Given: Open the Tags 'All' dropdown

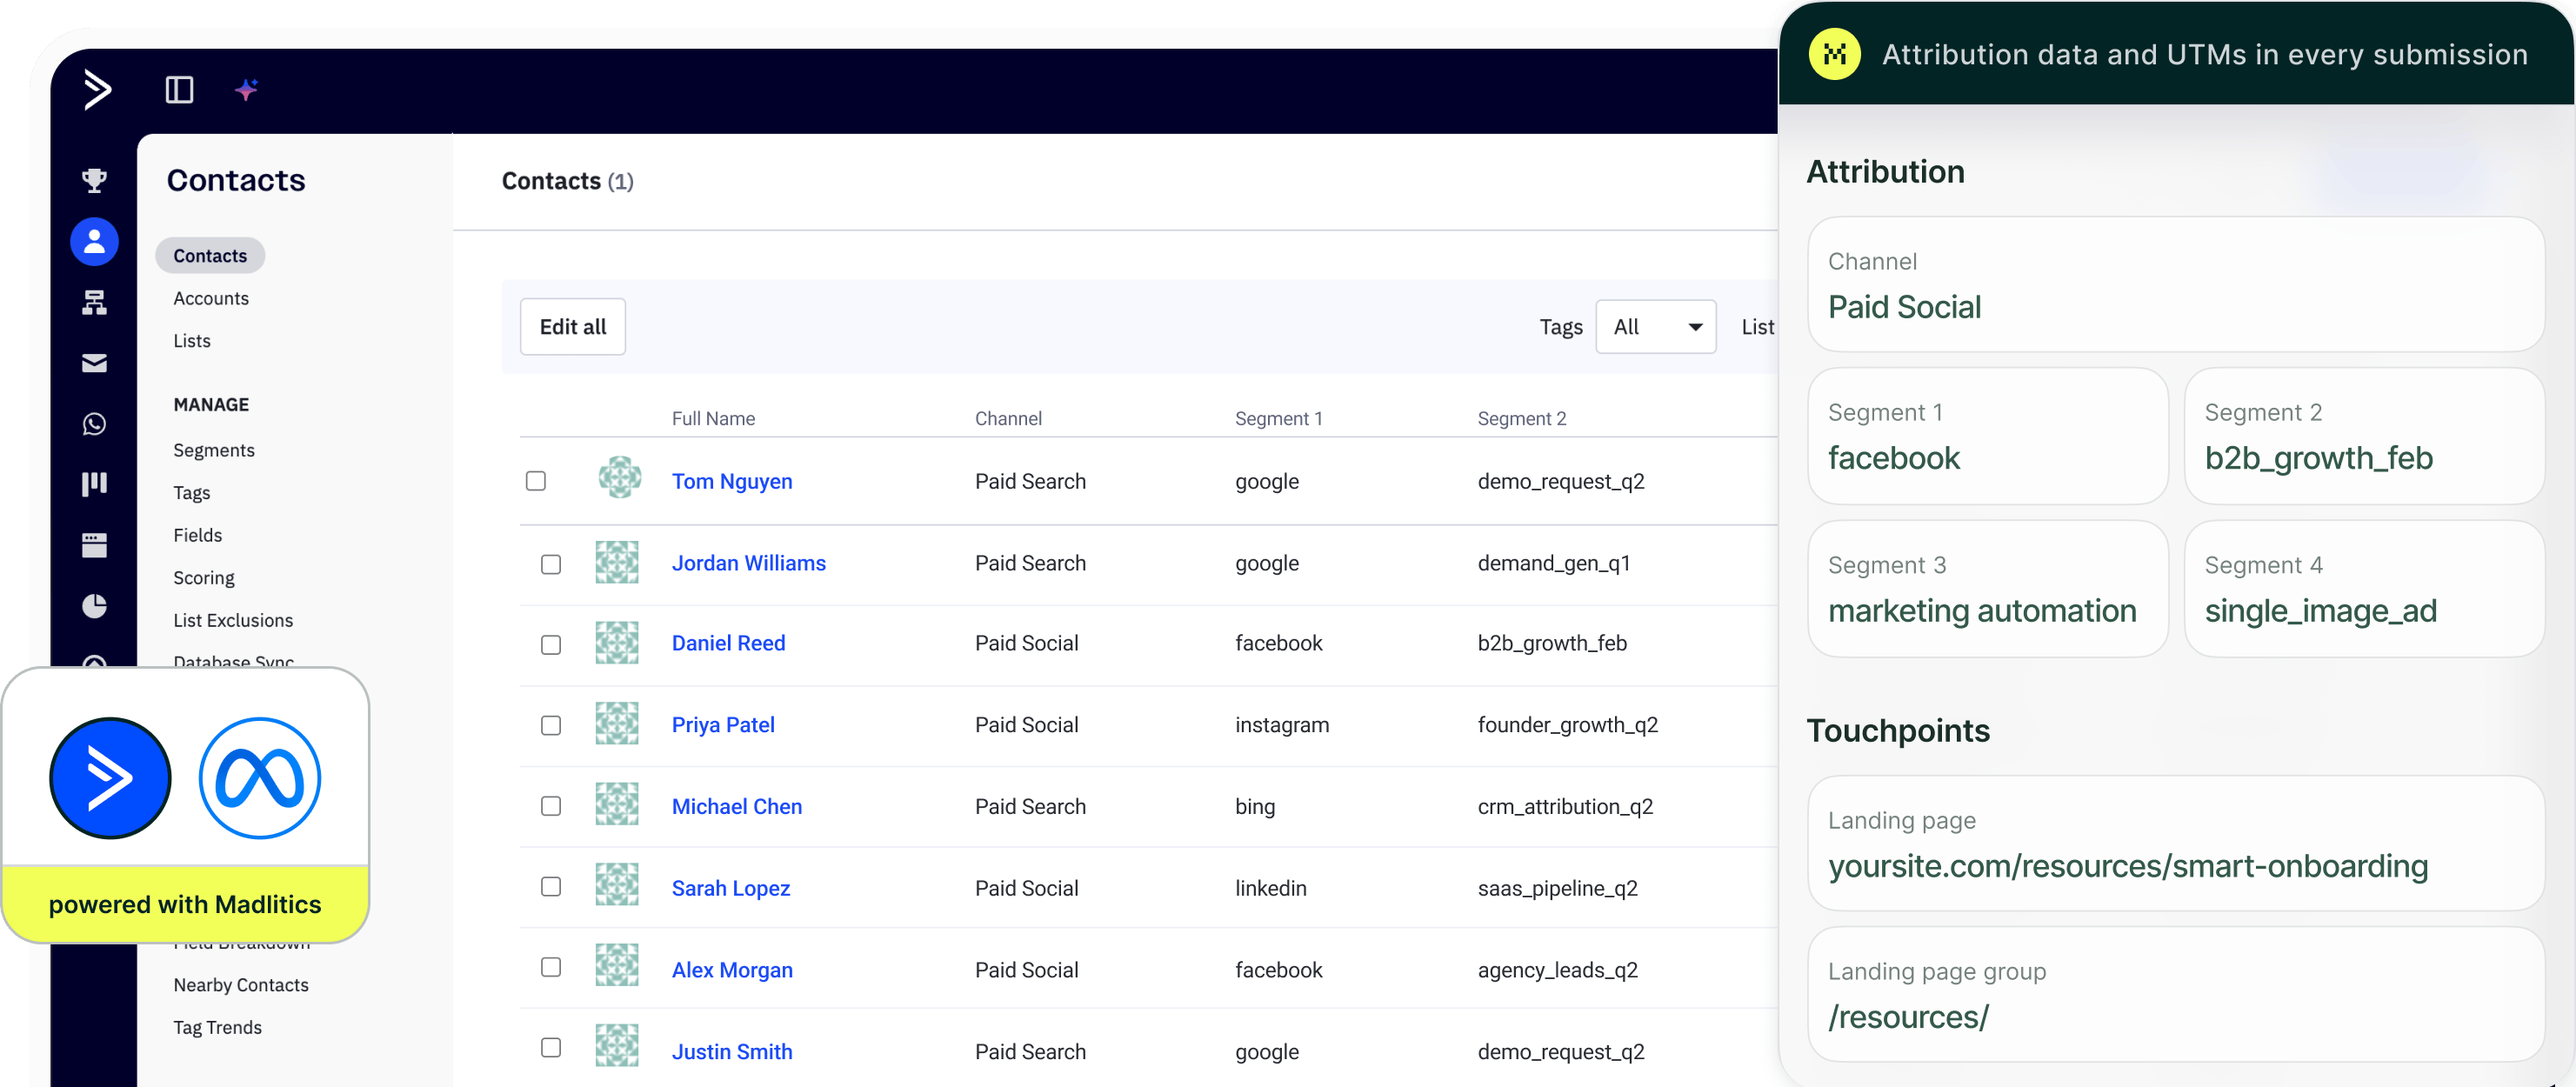Looking at the screenshot, I should 1656,327.
